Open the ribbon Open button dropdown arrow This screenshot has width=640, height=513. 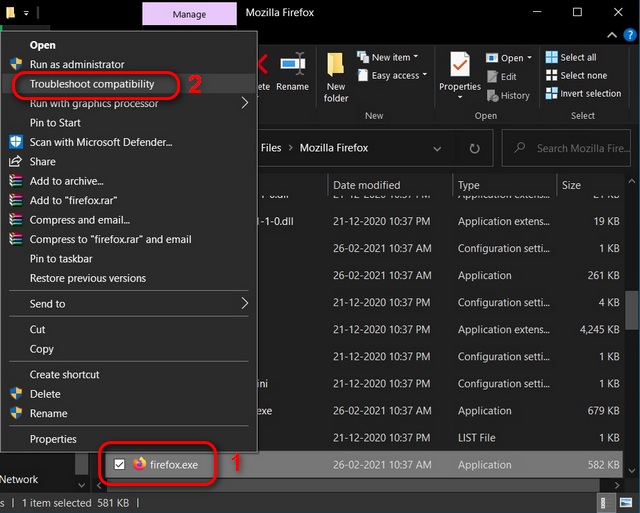[529, 58]
